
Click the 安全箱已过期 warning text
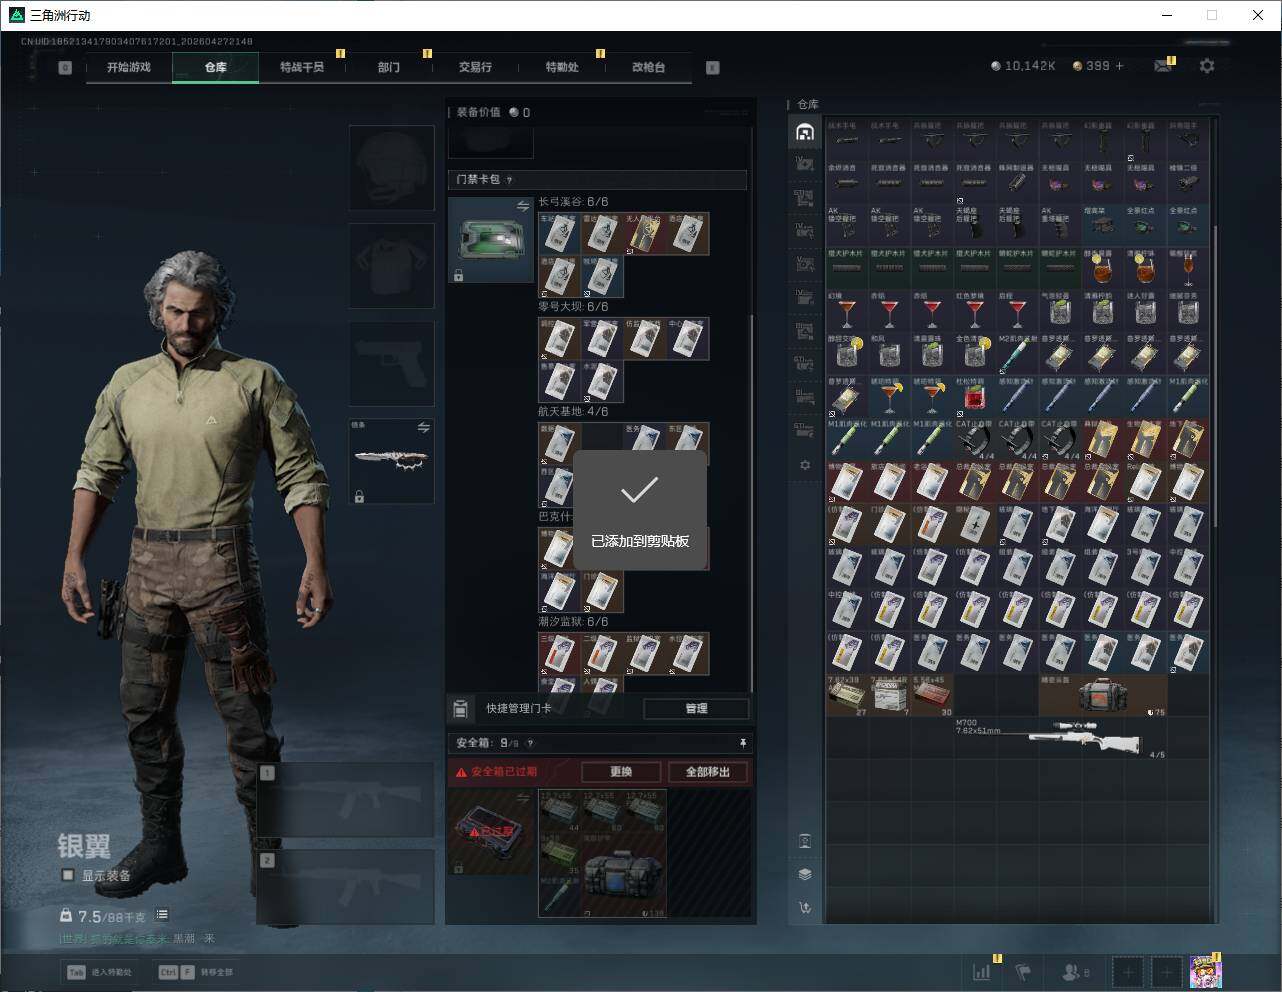pyautogui.click(x=503, y=772)
